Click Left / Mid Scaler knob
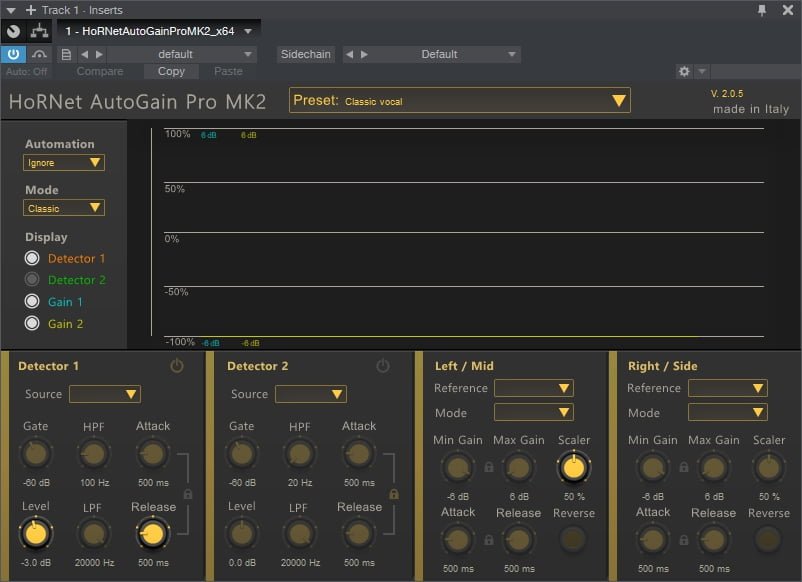This screenshot has width=802, height=582. (574, 468)
